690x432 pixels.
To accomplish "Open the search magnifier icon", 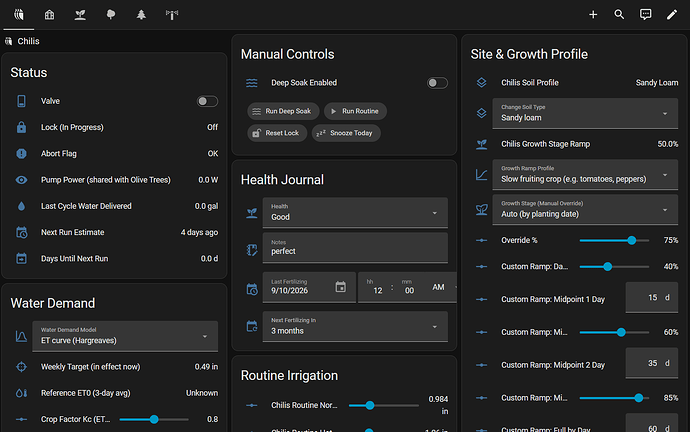I will pos(619,15).
